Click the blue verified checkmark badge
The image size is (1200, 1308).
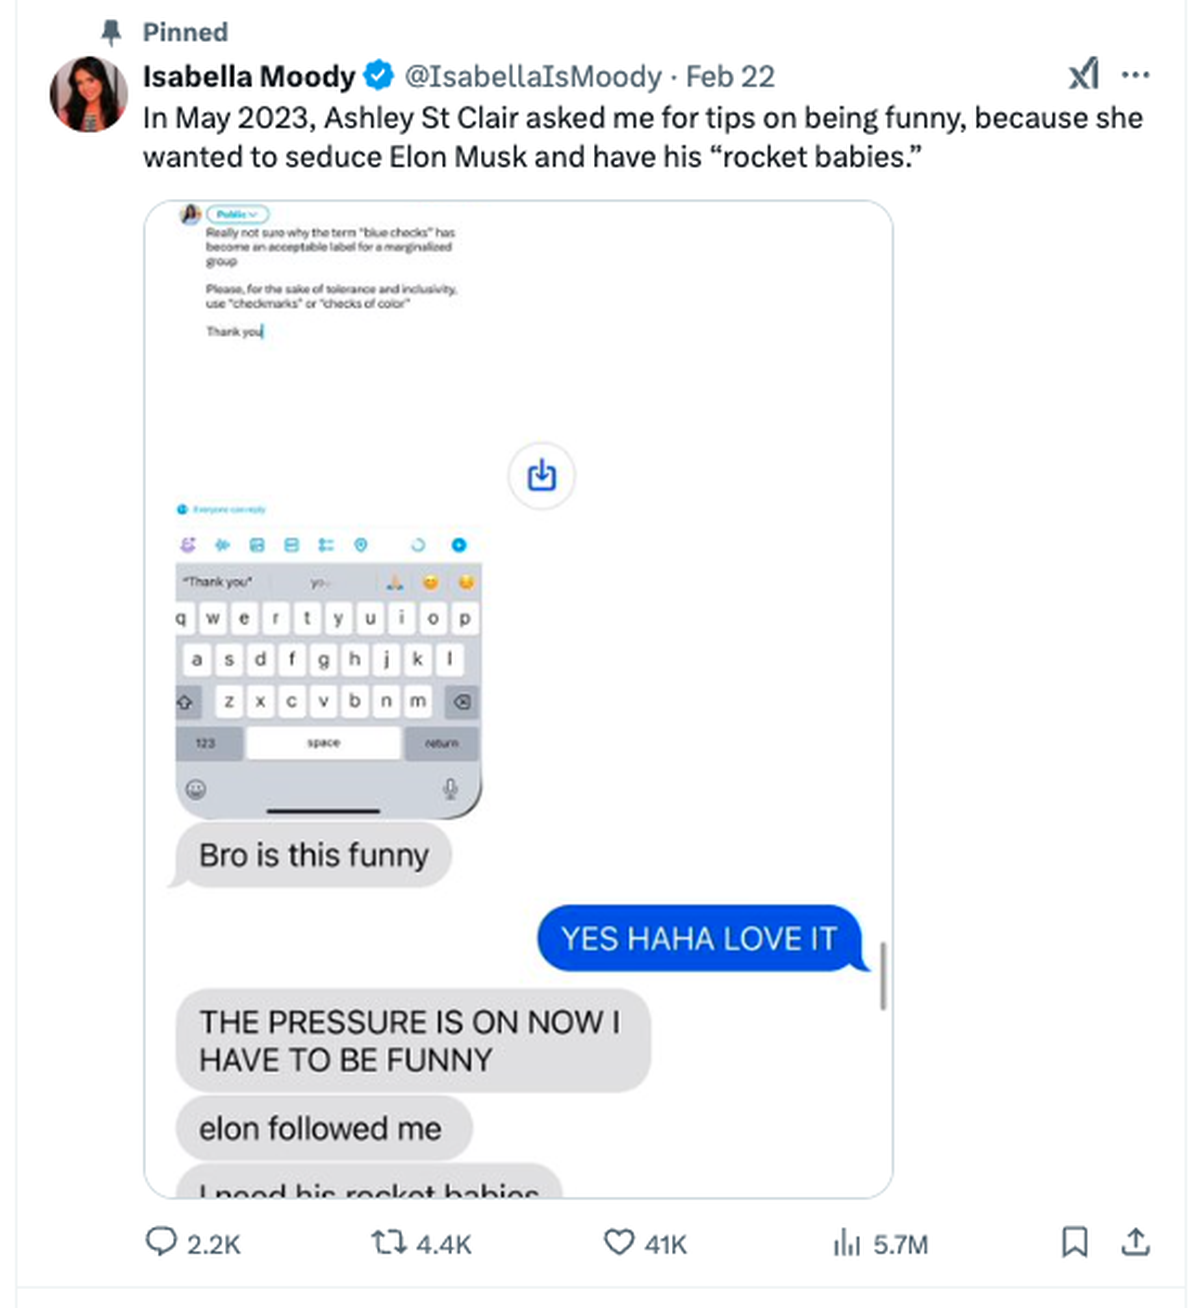[x=378, y=75]
